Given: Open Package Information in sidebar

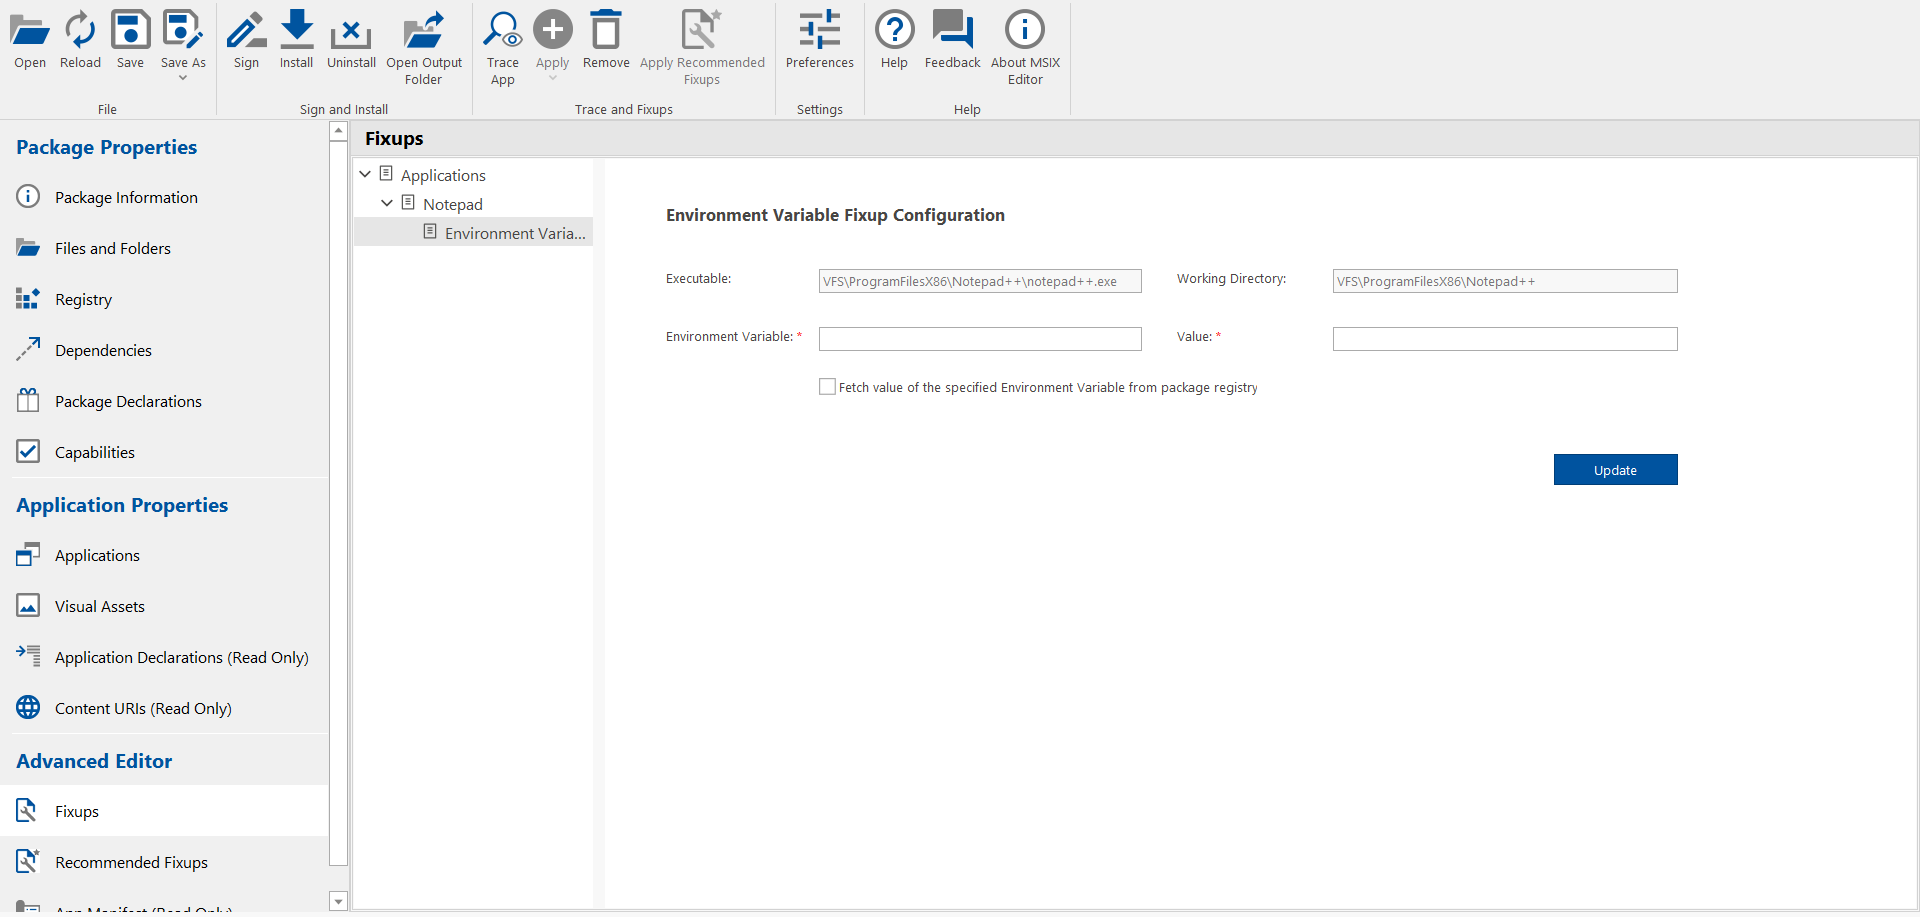Looking at the screenshot, I should [x=126, y=197].
